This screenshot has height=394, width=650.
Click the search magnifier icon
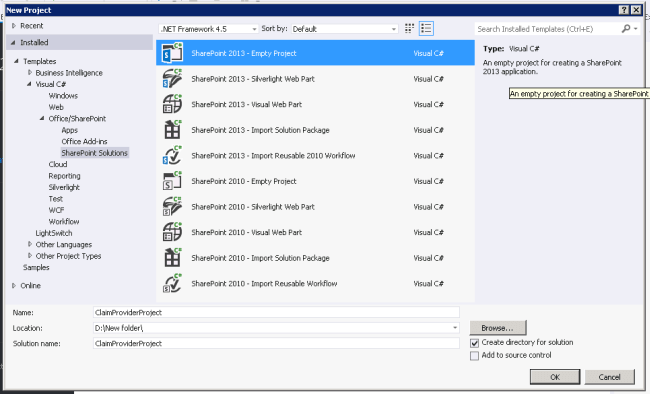coord(626,29)
